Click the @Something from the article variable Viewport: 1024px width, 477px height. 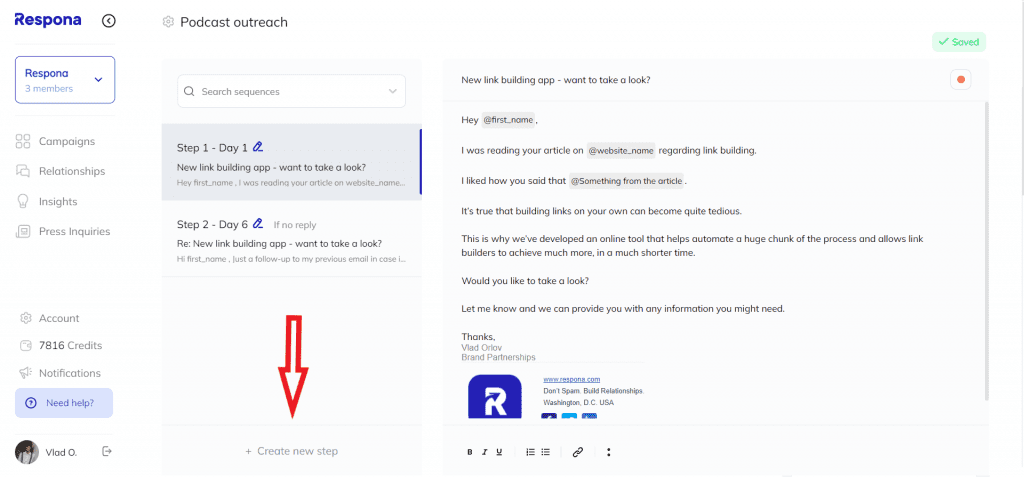point(626,181)
